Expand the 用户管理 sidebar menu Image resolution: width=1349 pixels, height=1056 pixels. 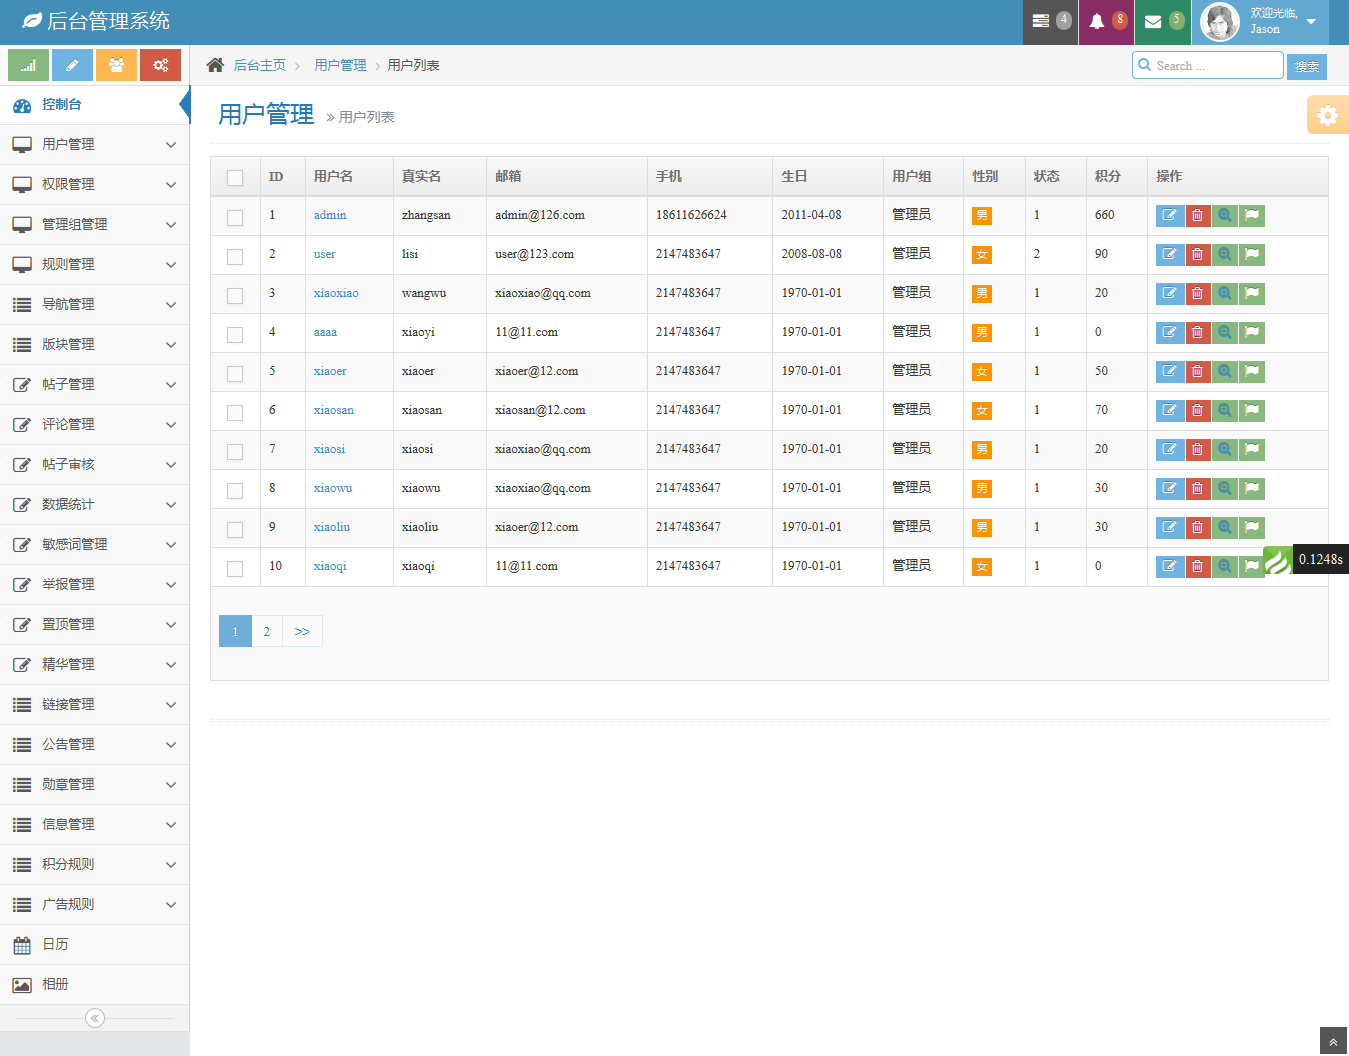pyautogui.click(x=95, y=145)
